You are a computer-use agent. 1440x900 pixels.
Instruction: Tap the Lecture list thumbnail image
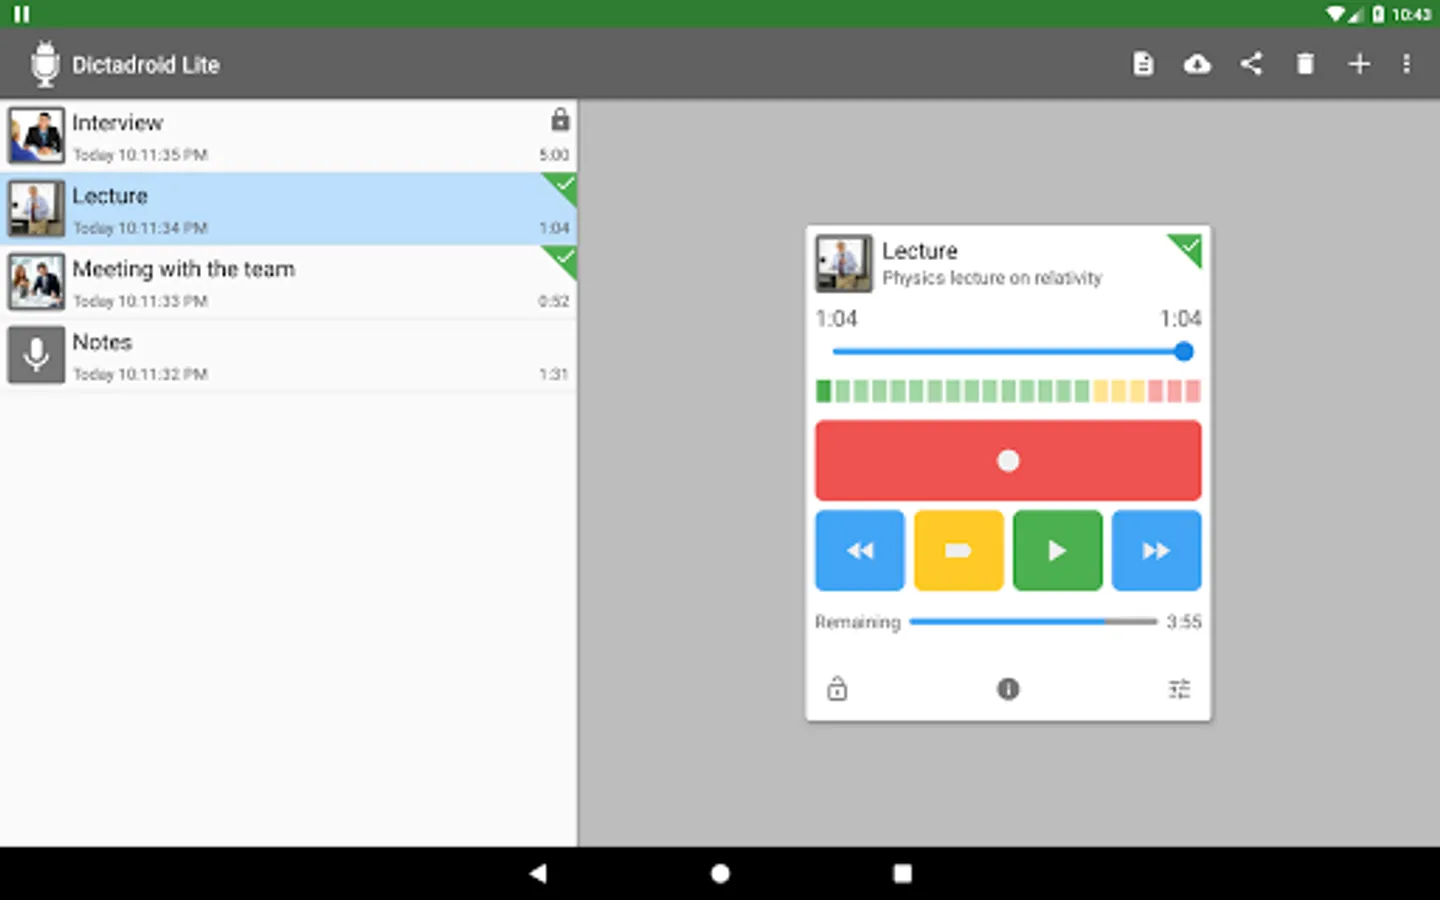[x=36, y=209]
